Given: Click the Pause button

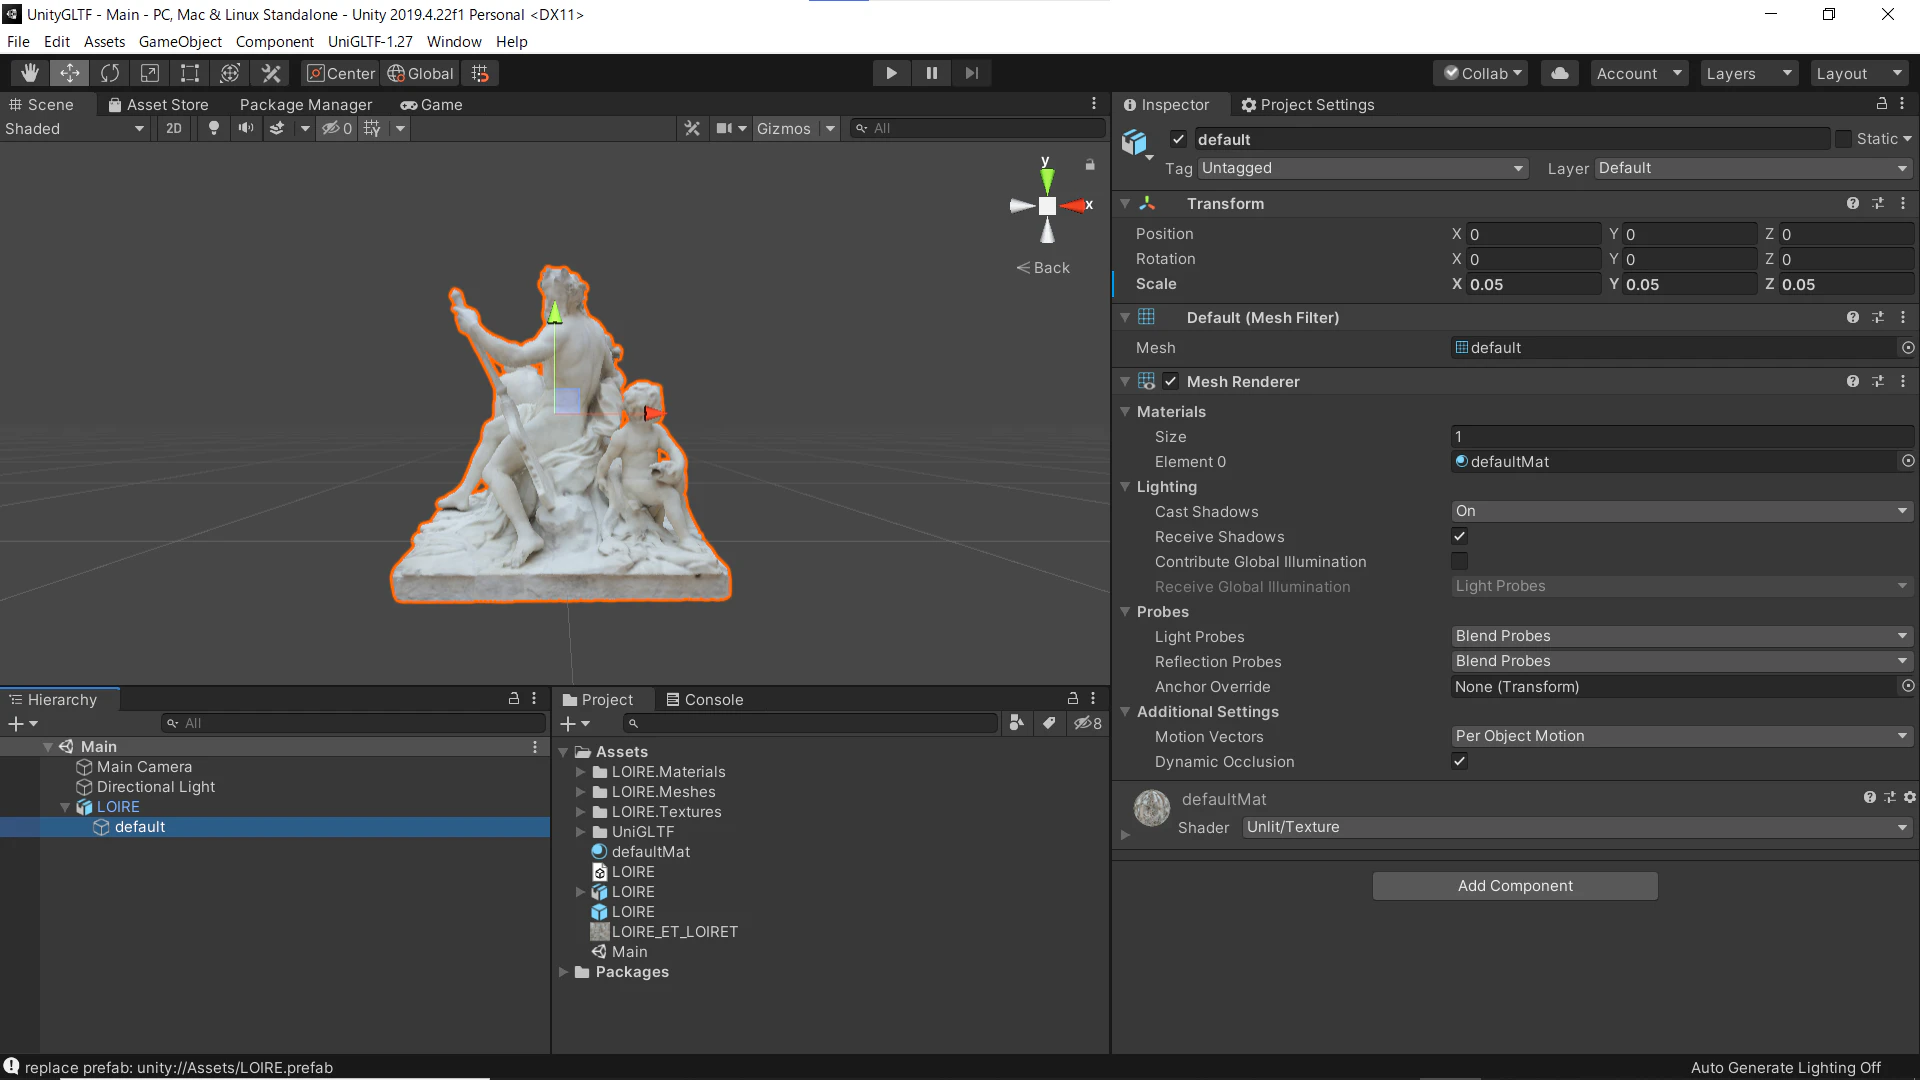Looking at the screenshot, I should [931, 73].
